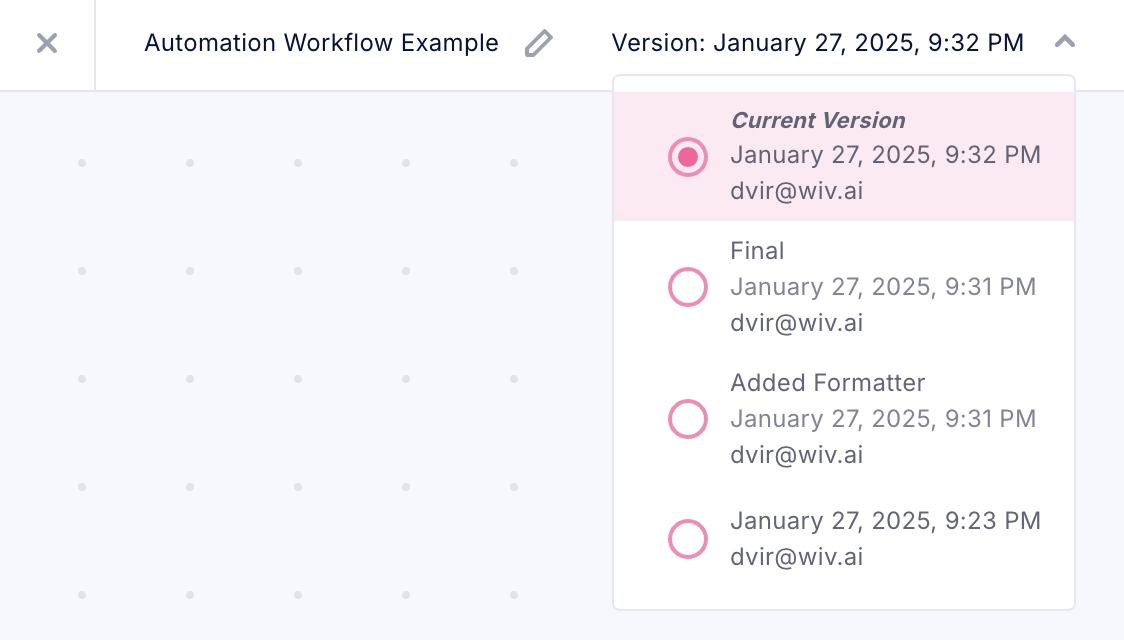This screenshot has width=1124, height=640.
Task: Select the Final version radio button
Action: coord(688,287)
